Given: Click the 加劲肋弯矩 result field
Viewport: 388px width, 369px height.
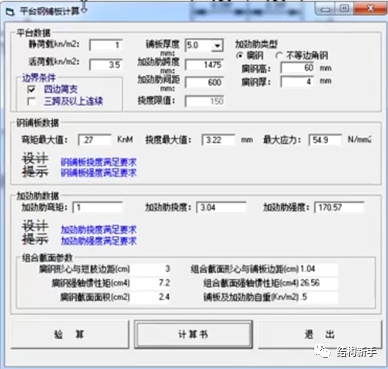Looking at the screenshot, I should coord(97,207).
